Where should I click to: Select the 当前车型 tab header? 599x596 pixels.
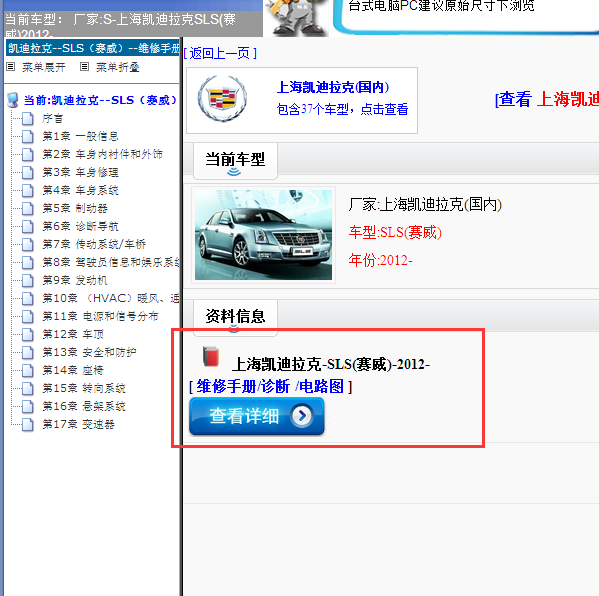pyautogui.click(x=235, y=160)
